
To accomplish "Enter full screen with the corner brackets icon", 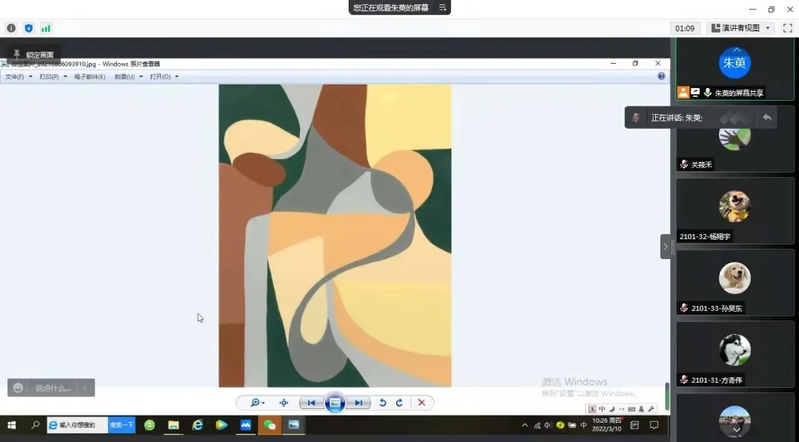I will click(787, 29).
